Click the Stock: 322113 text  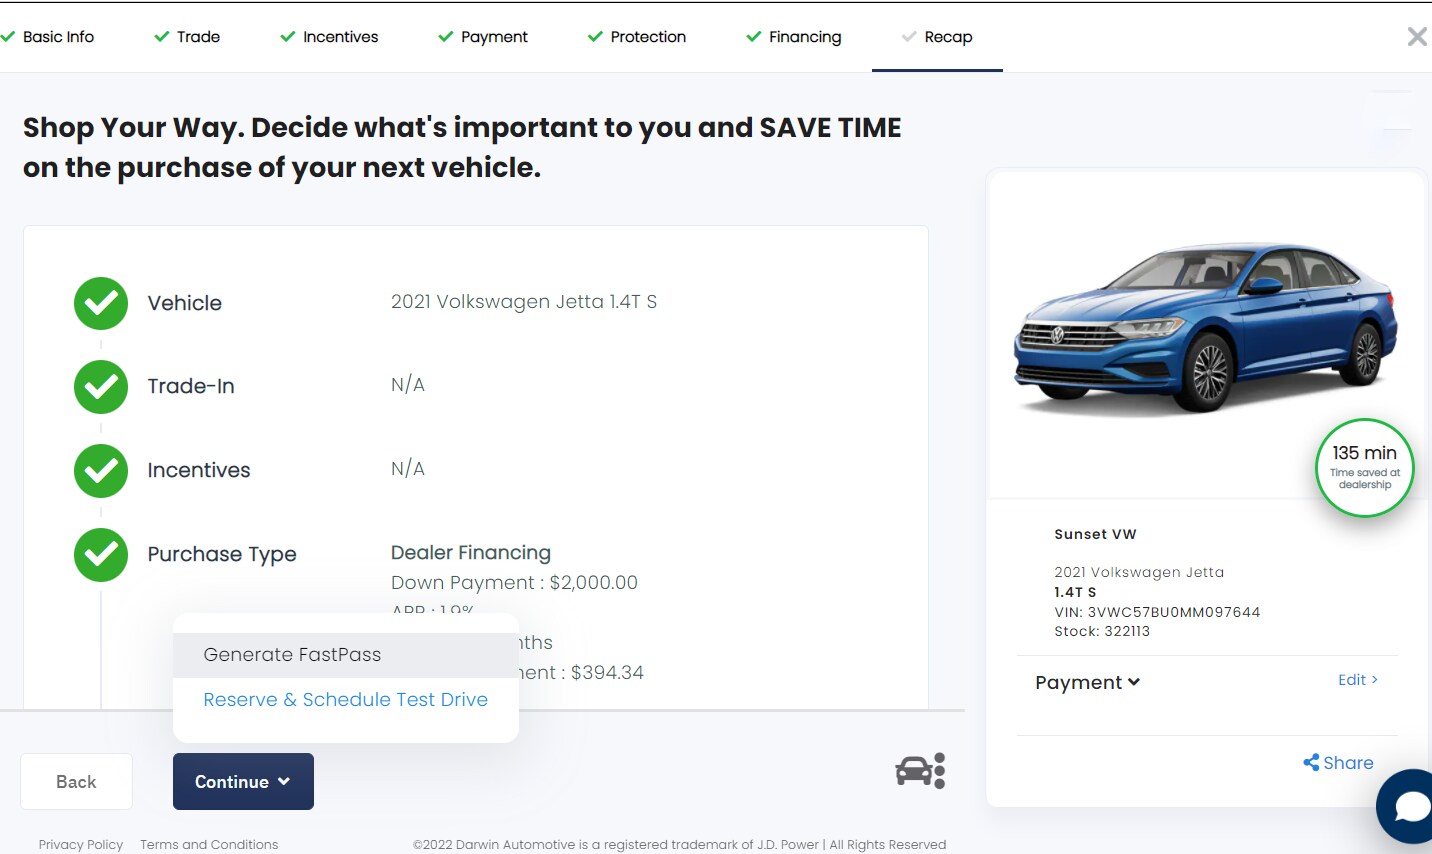click(x=1102, y=631)
